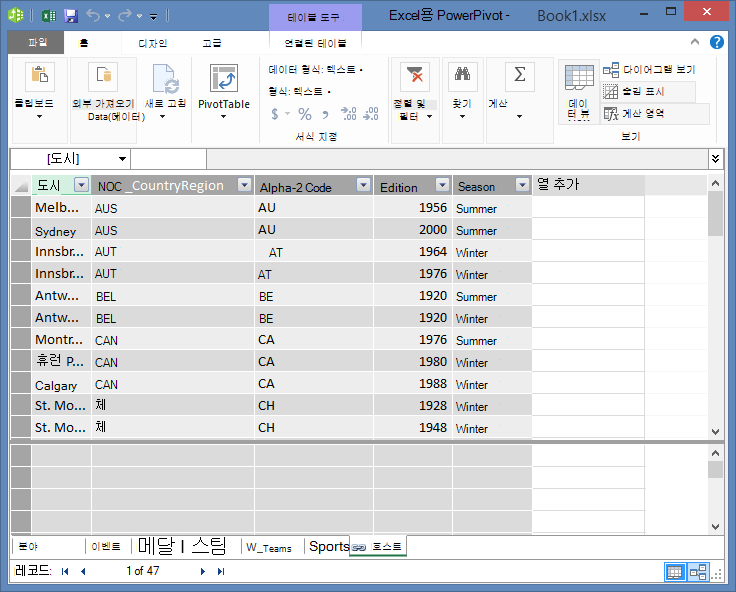Open Edition column filter dropdown
736x592 pixels.
443,185
